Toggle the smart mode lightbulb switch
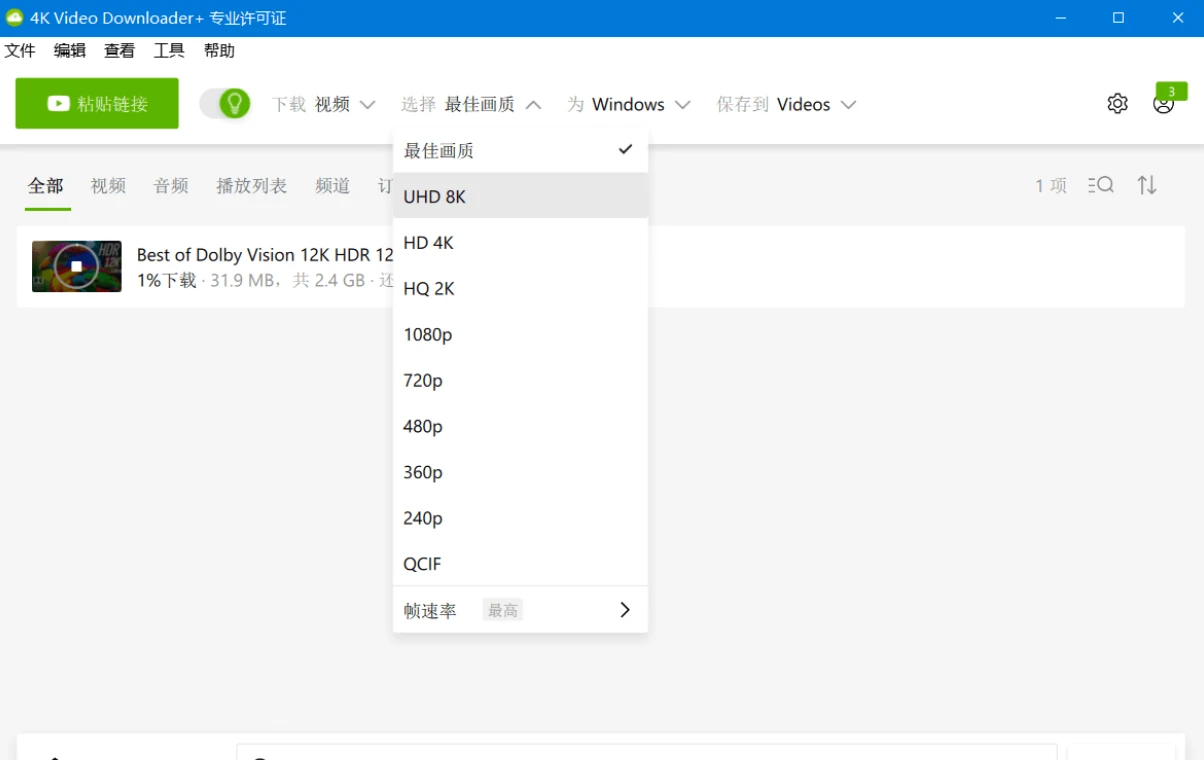 click(x=224, y=103)
